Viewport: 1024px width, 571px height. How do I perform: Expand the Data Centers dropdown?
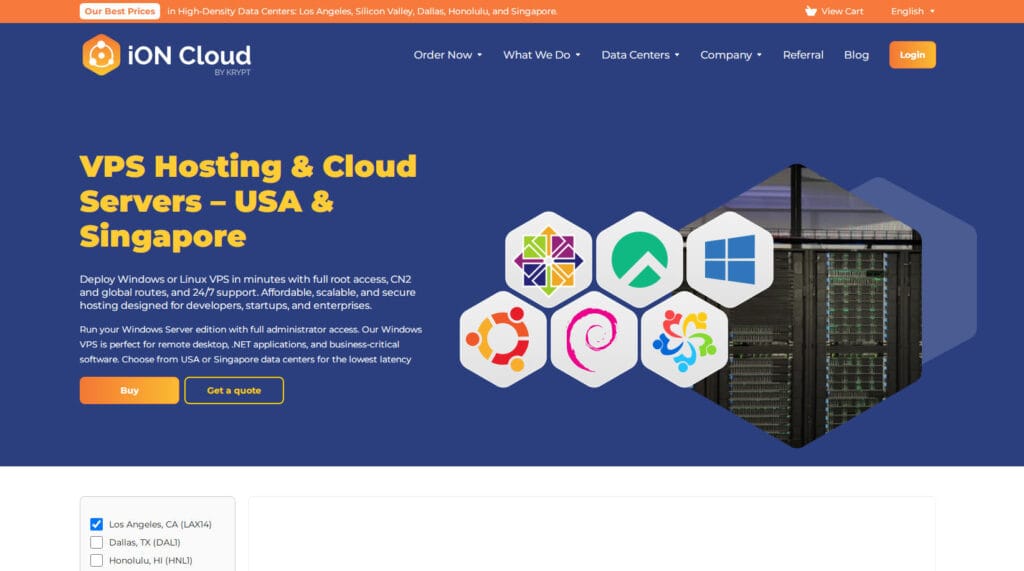point(640,55)
